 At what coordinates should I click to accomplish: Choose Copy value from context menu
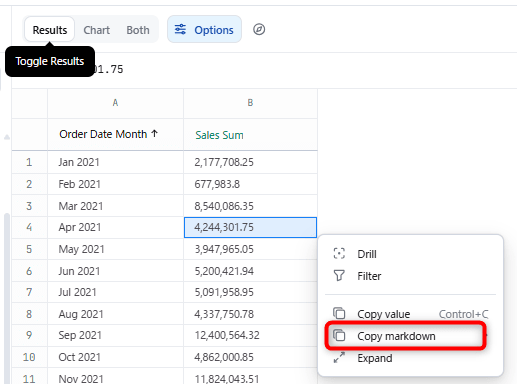410,314
